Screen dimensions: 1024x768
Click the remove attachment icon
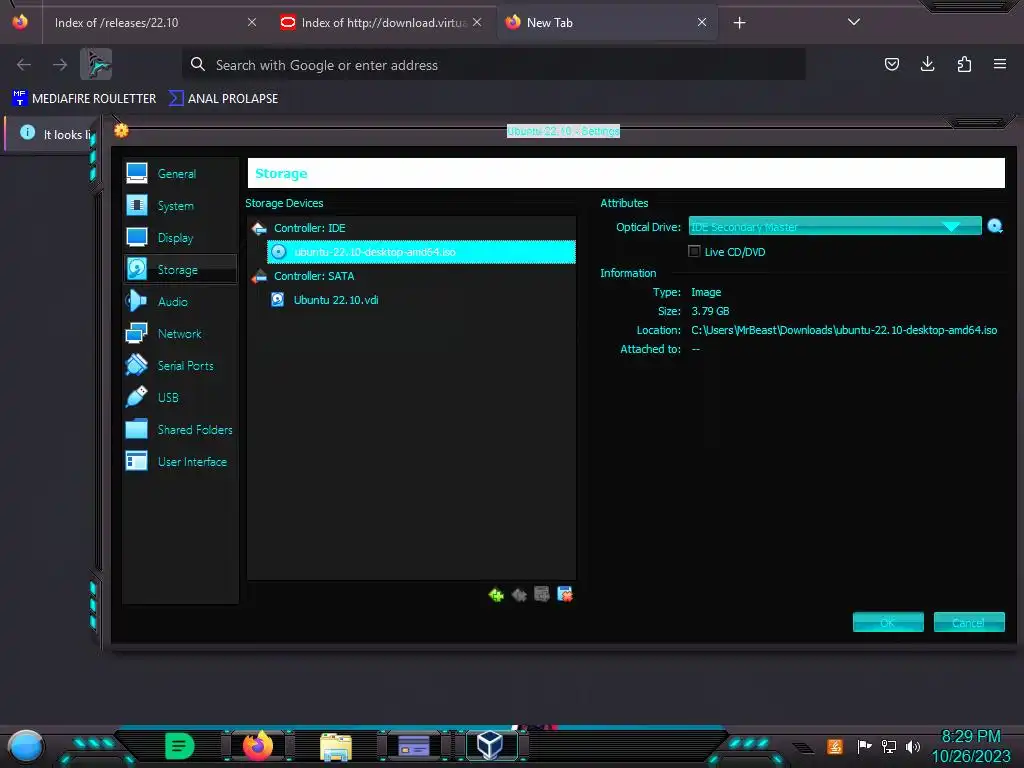pos(565,594)
